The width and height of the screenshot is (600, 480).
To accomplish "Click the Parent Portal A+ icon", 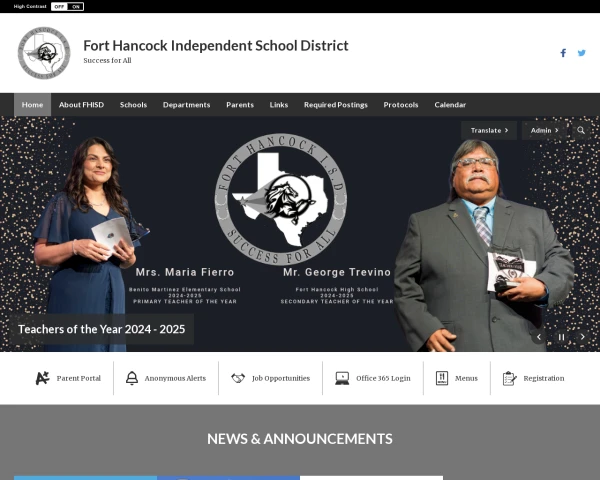I will coord(42,378).
